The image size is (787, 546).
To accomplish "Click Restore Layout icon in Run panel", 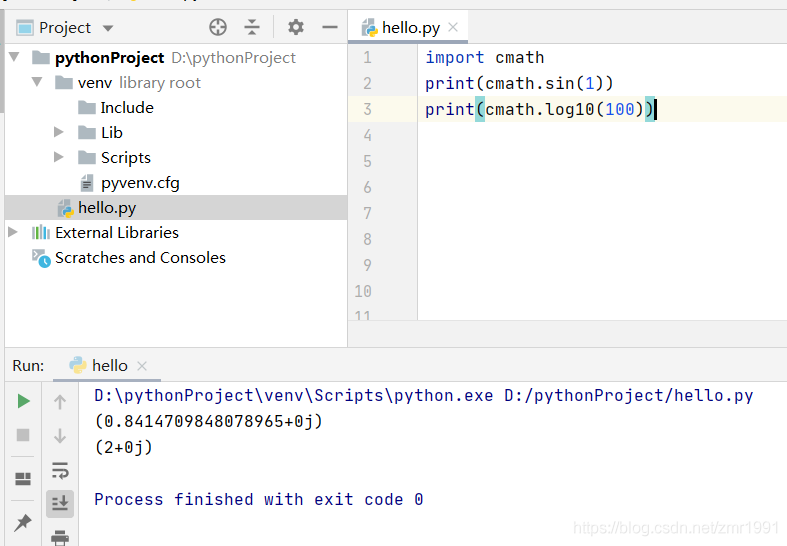I will pos(23,479).
